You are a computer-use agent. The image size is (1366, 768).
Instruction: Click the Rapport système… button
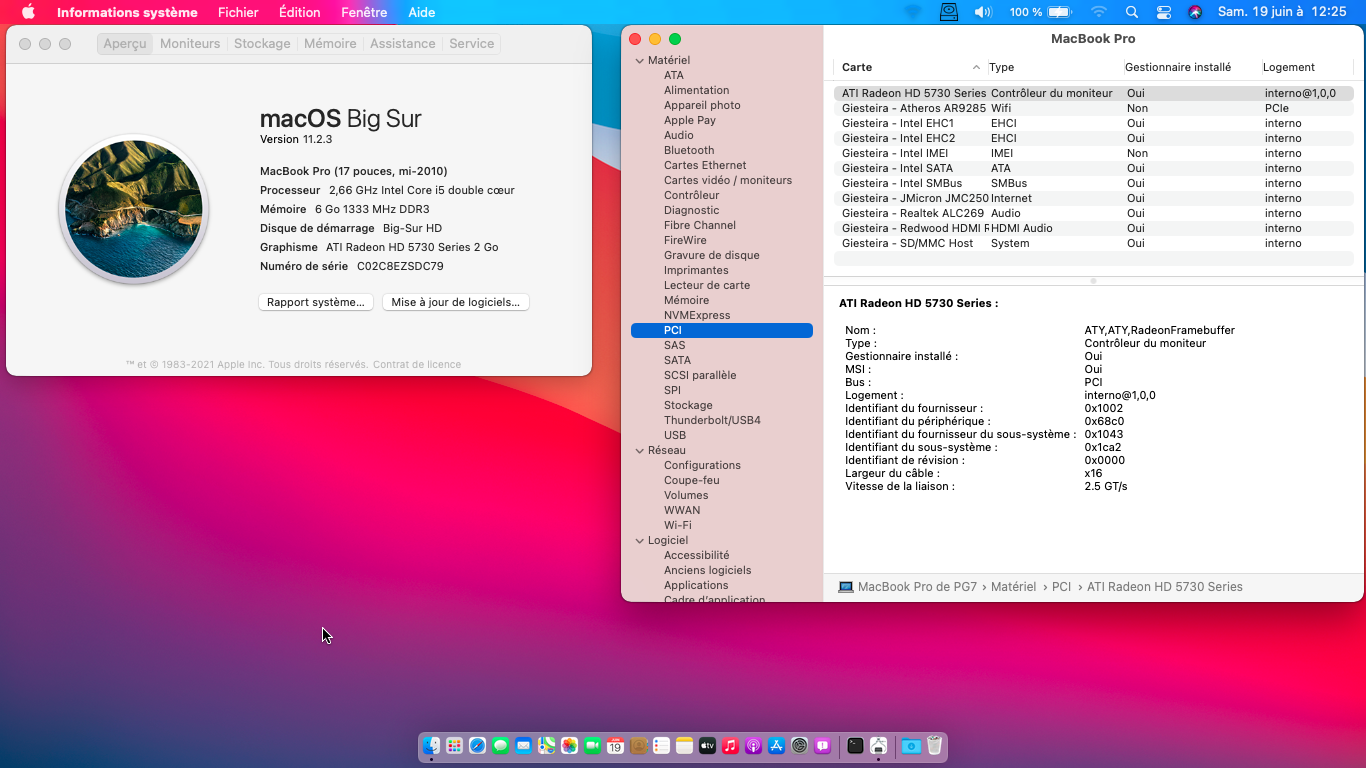(316, 302)
